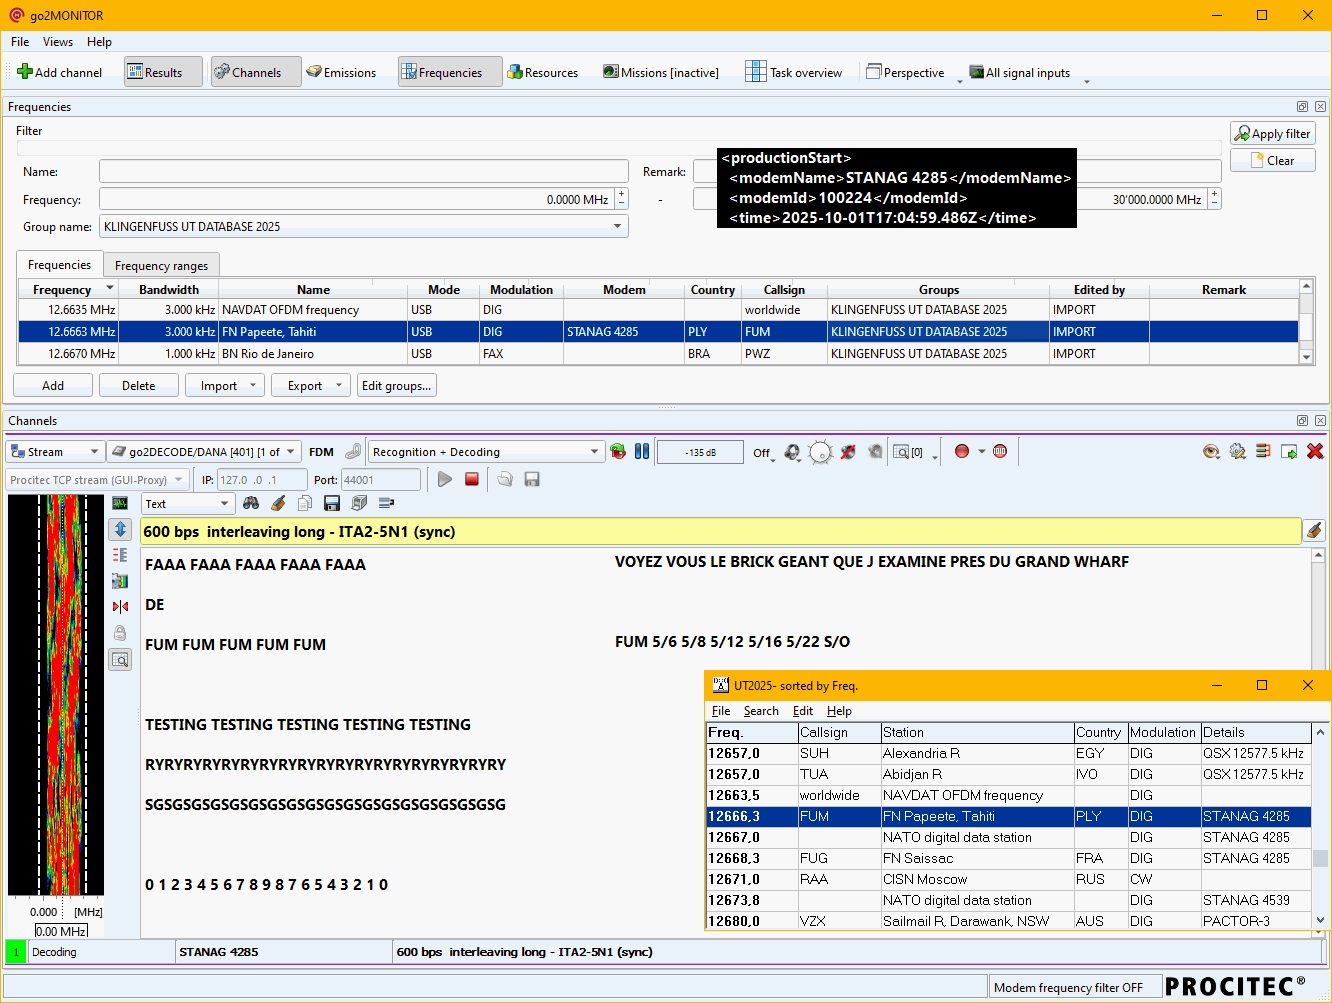The height and width of the screenshot is (1003, 1332).
Task: Click the red mirror-arrows icon beside the waterfall
Action: click(120, 607)
